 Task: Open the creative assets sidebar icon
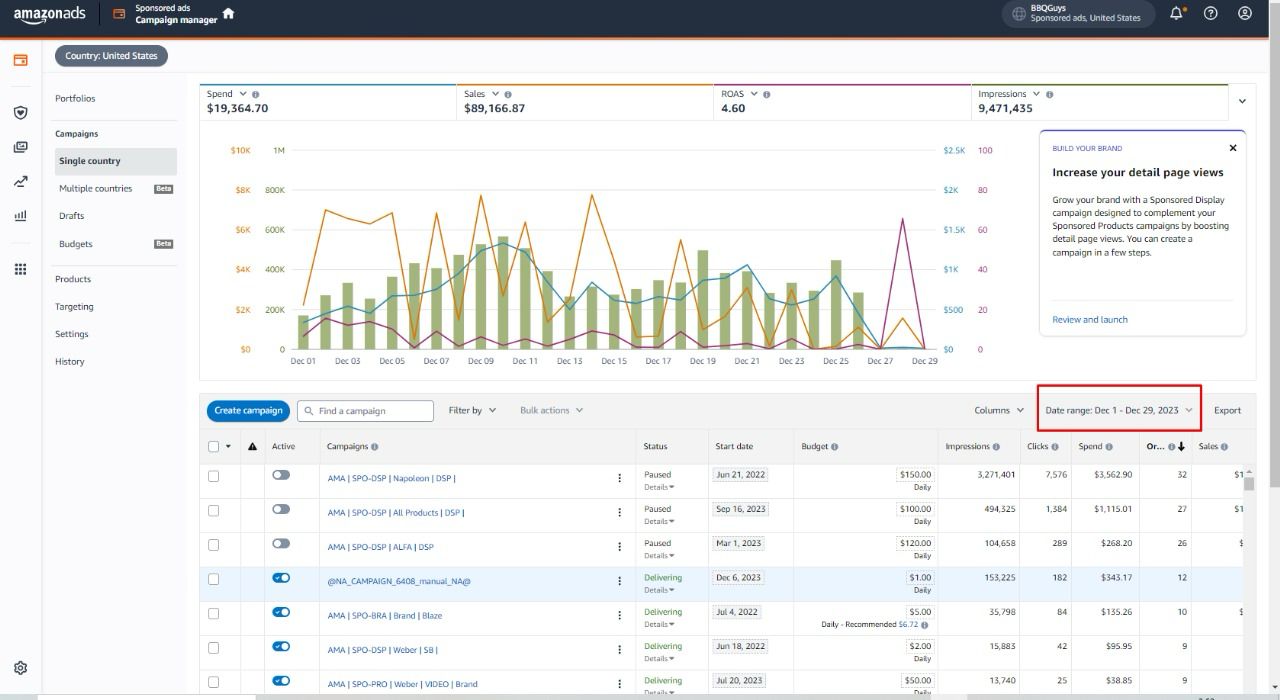20,147
